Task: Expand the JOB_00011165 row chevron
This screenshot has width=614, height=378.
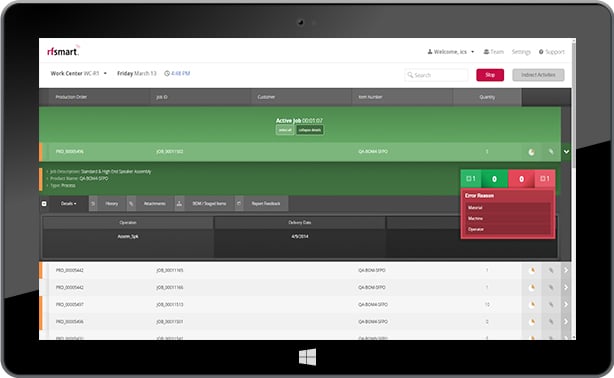Action: [566, 270]
